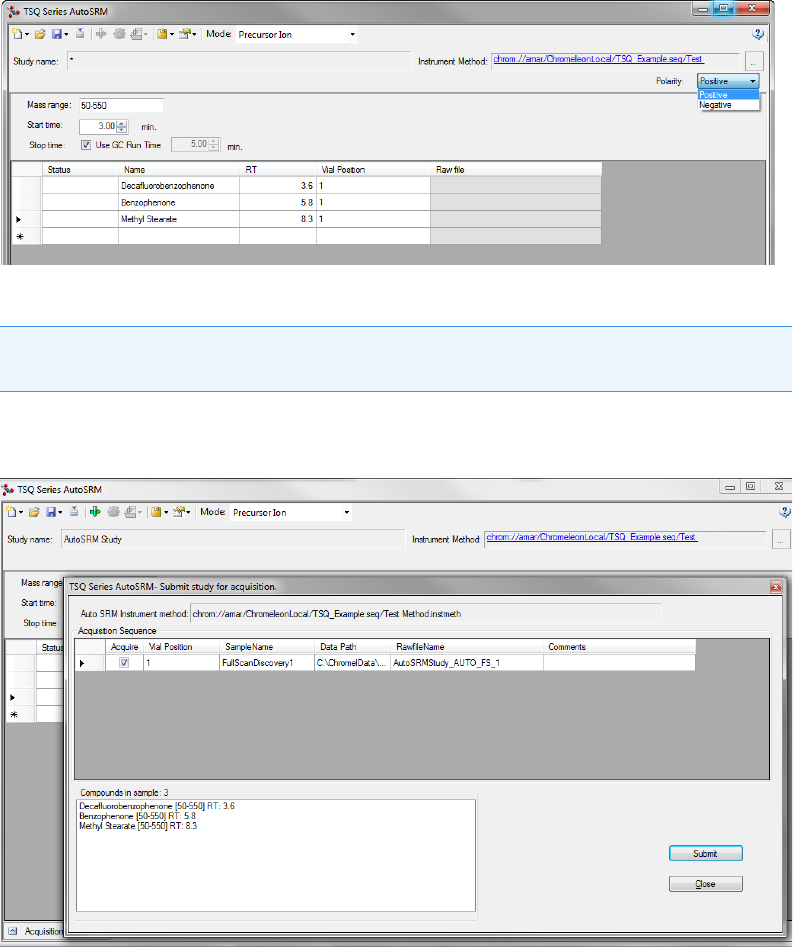Click RT cell 8.3 in compound table
The image size is (793, 947).
[x=278, y=219]
